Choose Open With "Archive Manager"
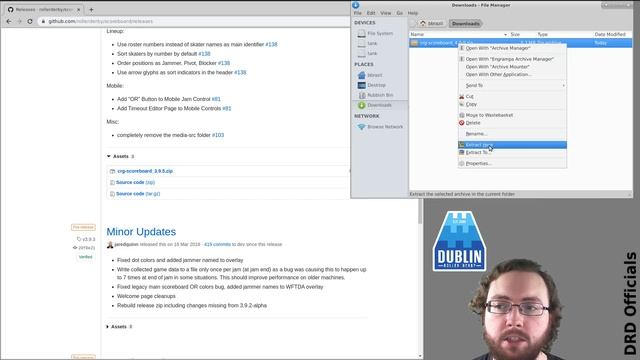 click(512, 48)
